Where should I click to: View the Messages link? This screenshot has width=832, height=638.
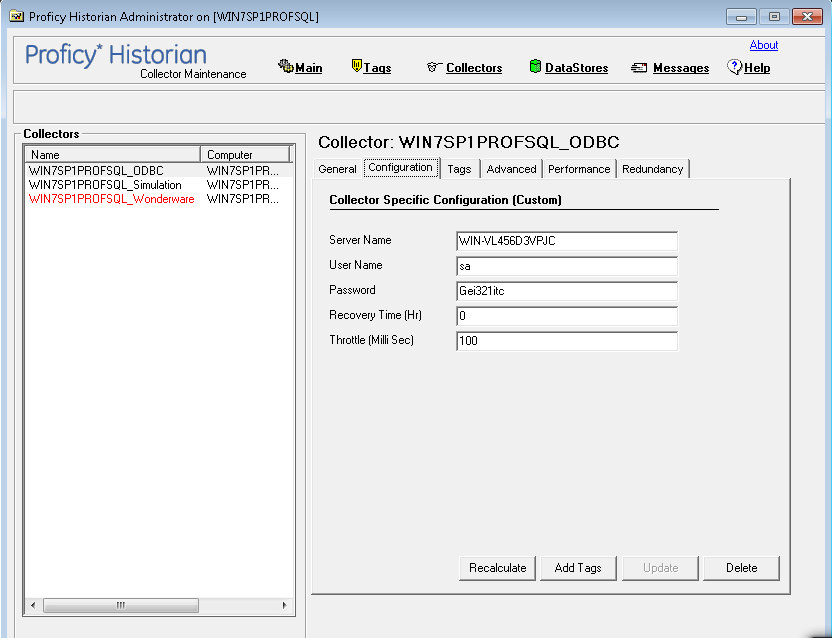[x=681, y=68]
